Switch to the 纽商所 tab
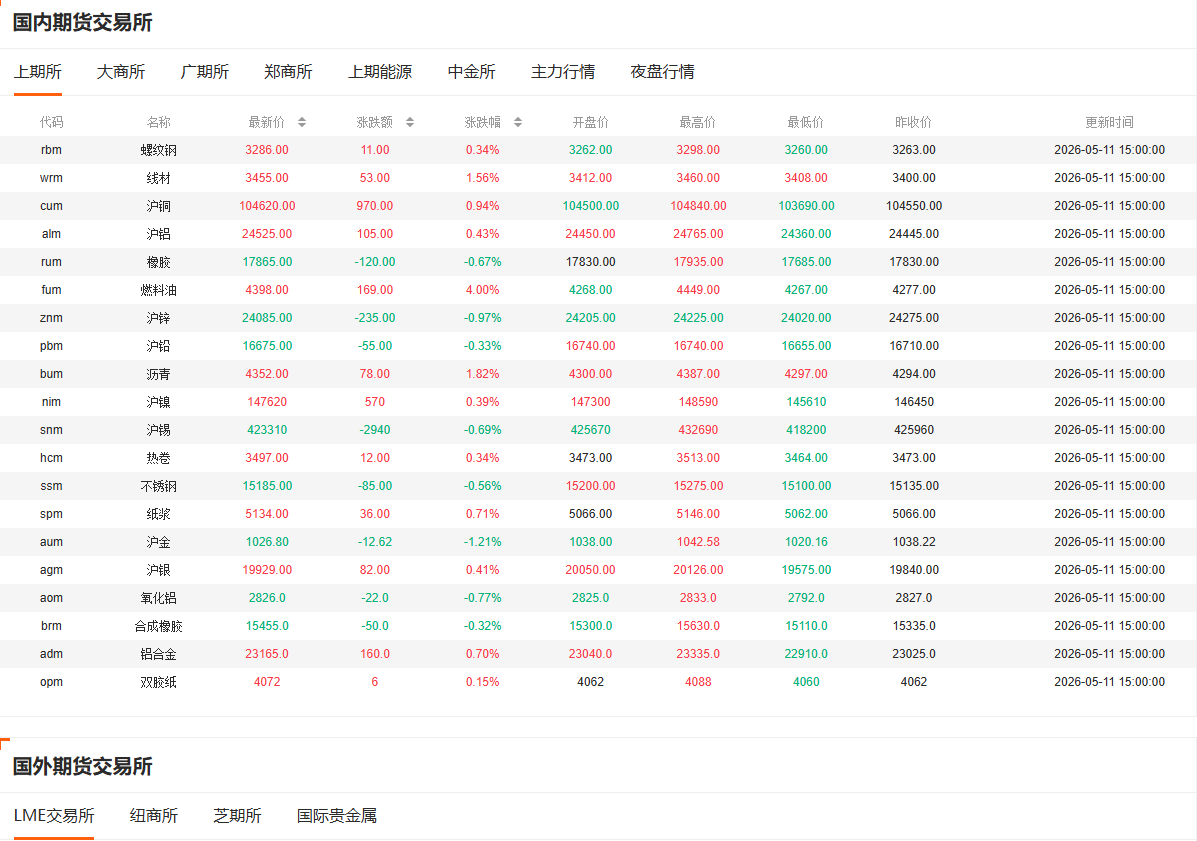The width and height of the screenshot is (1197, 841). point(153,816)
